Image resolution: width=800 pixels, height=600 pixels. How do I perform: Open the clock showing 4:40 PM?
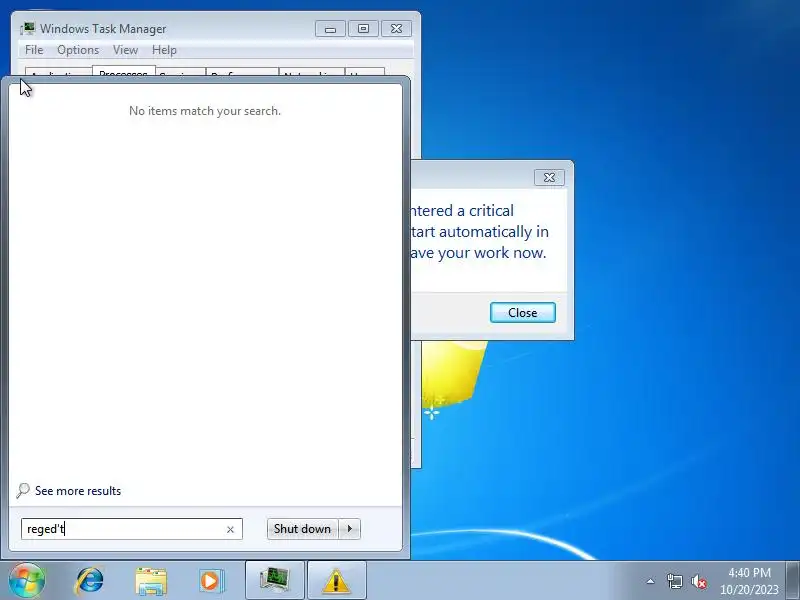click(749, 581)
